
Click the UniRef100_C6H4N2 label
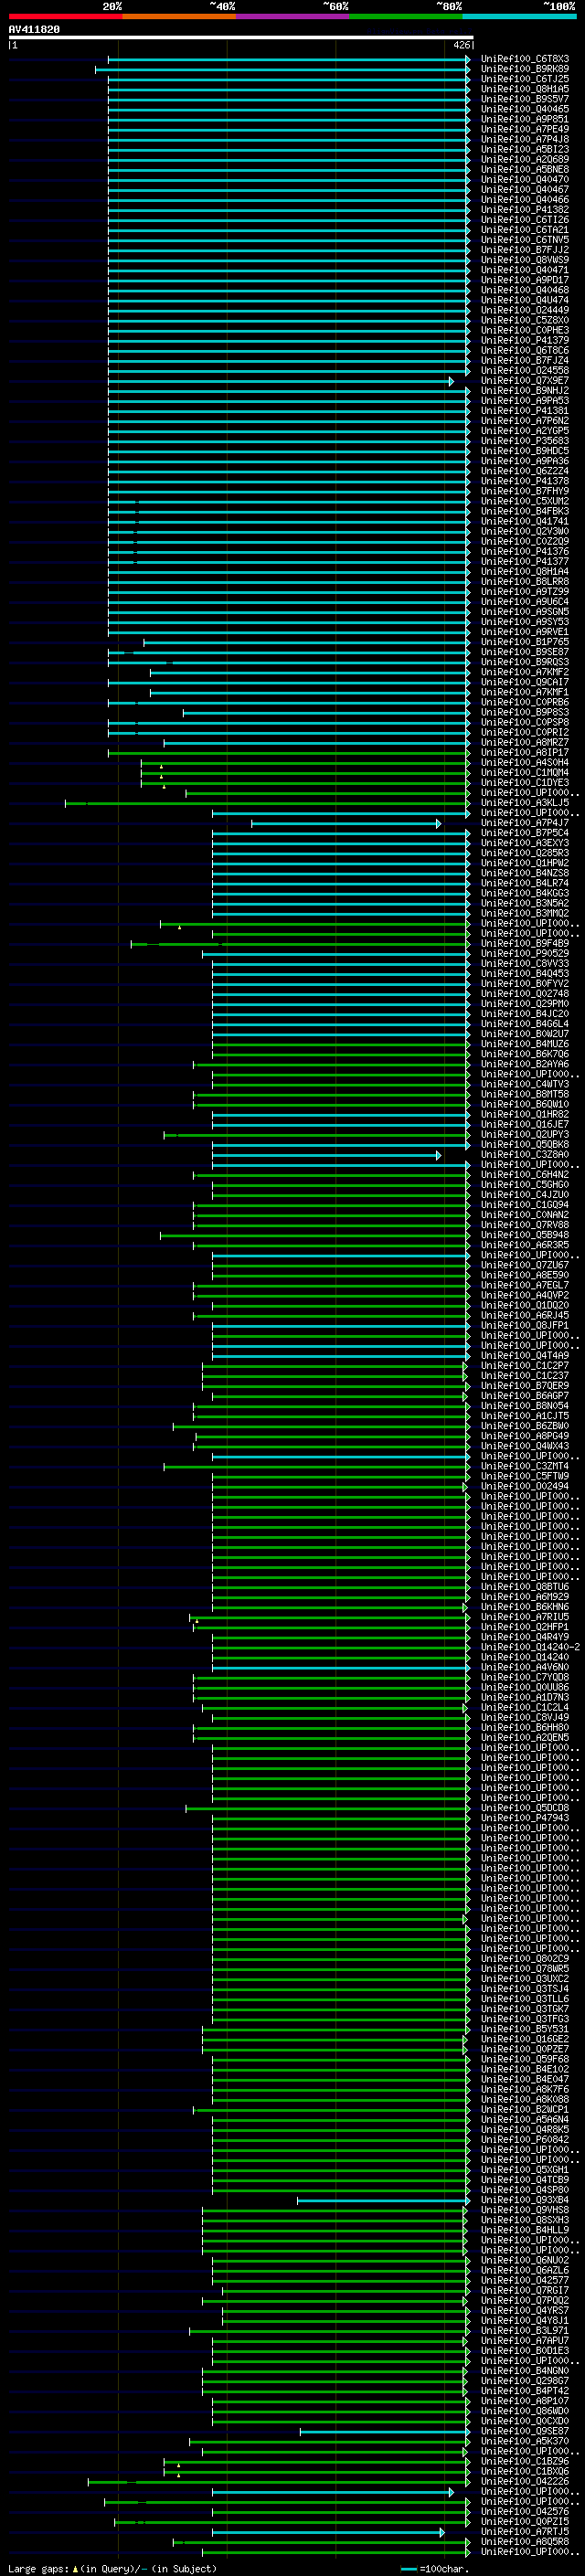point(525,1174)
